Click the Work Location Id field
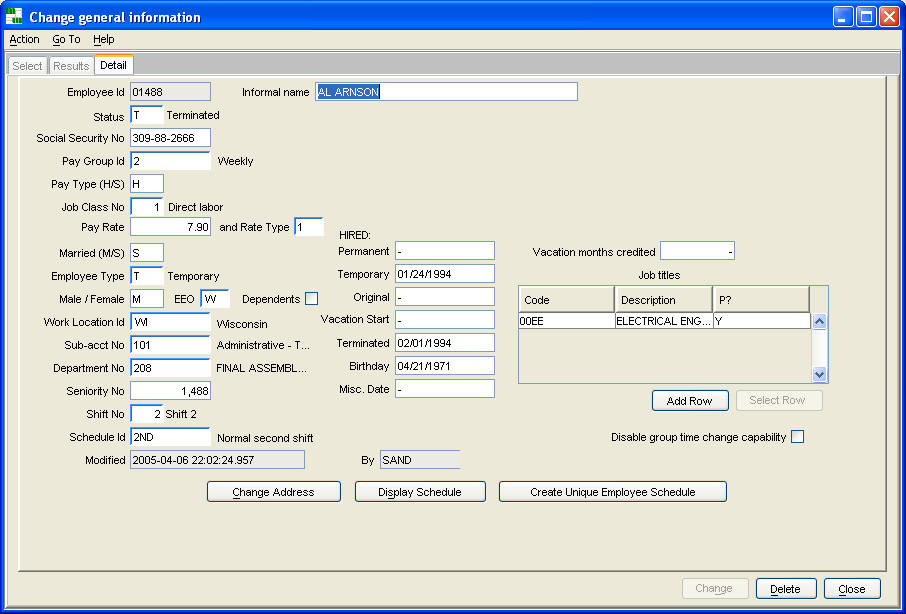 170,322
